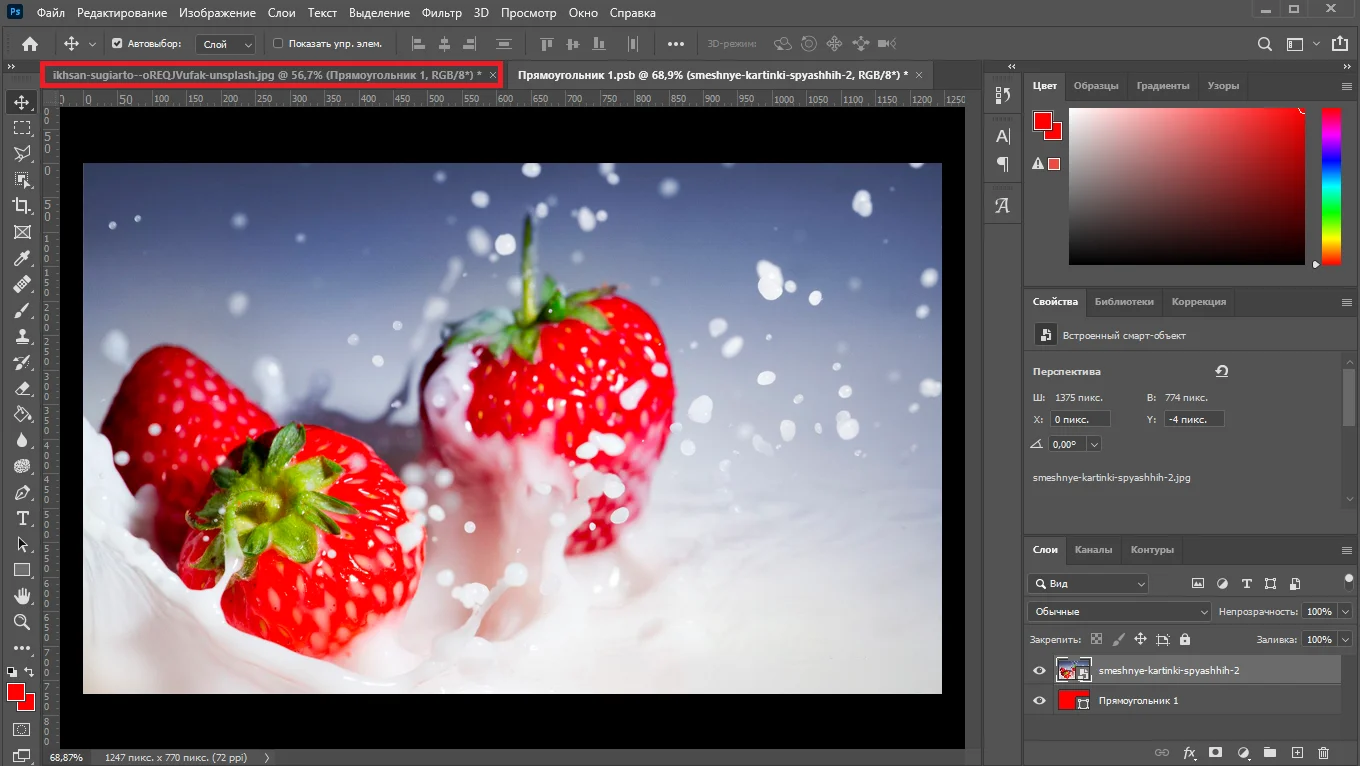Switch to the Каналы tab
Viewport: 1360px width, 766px height.
tap(1093, 550)
